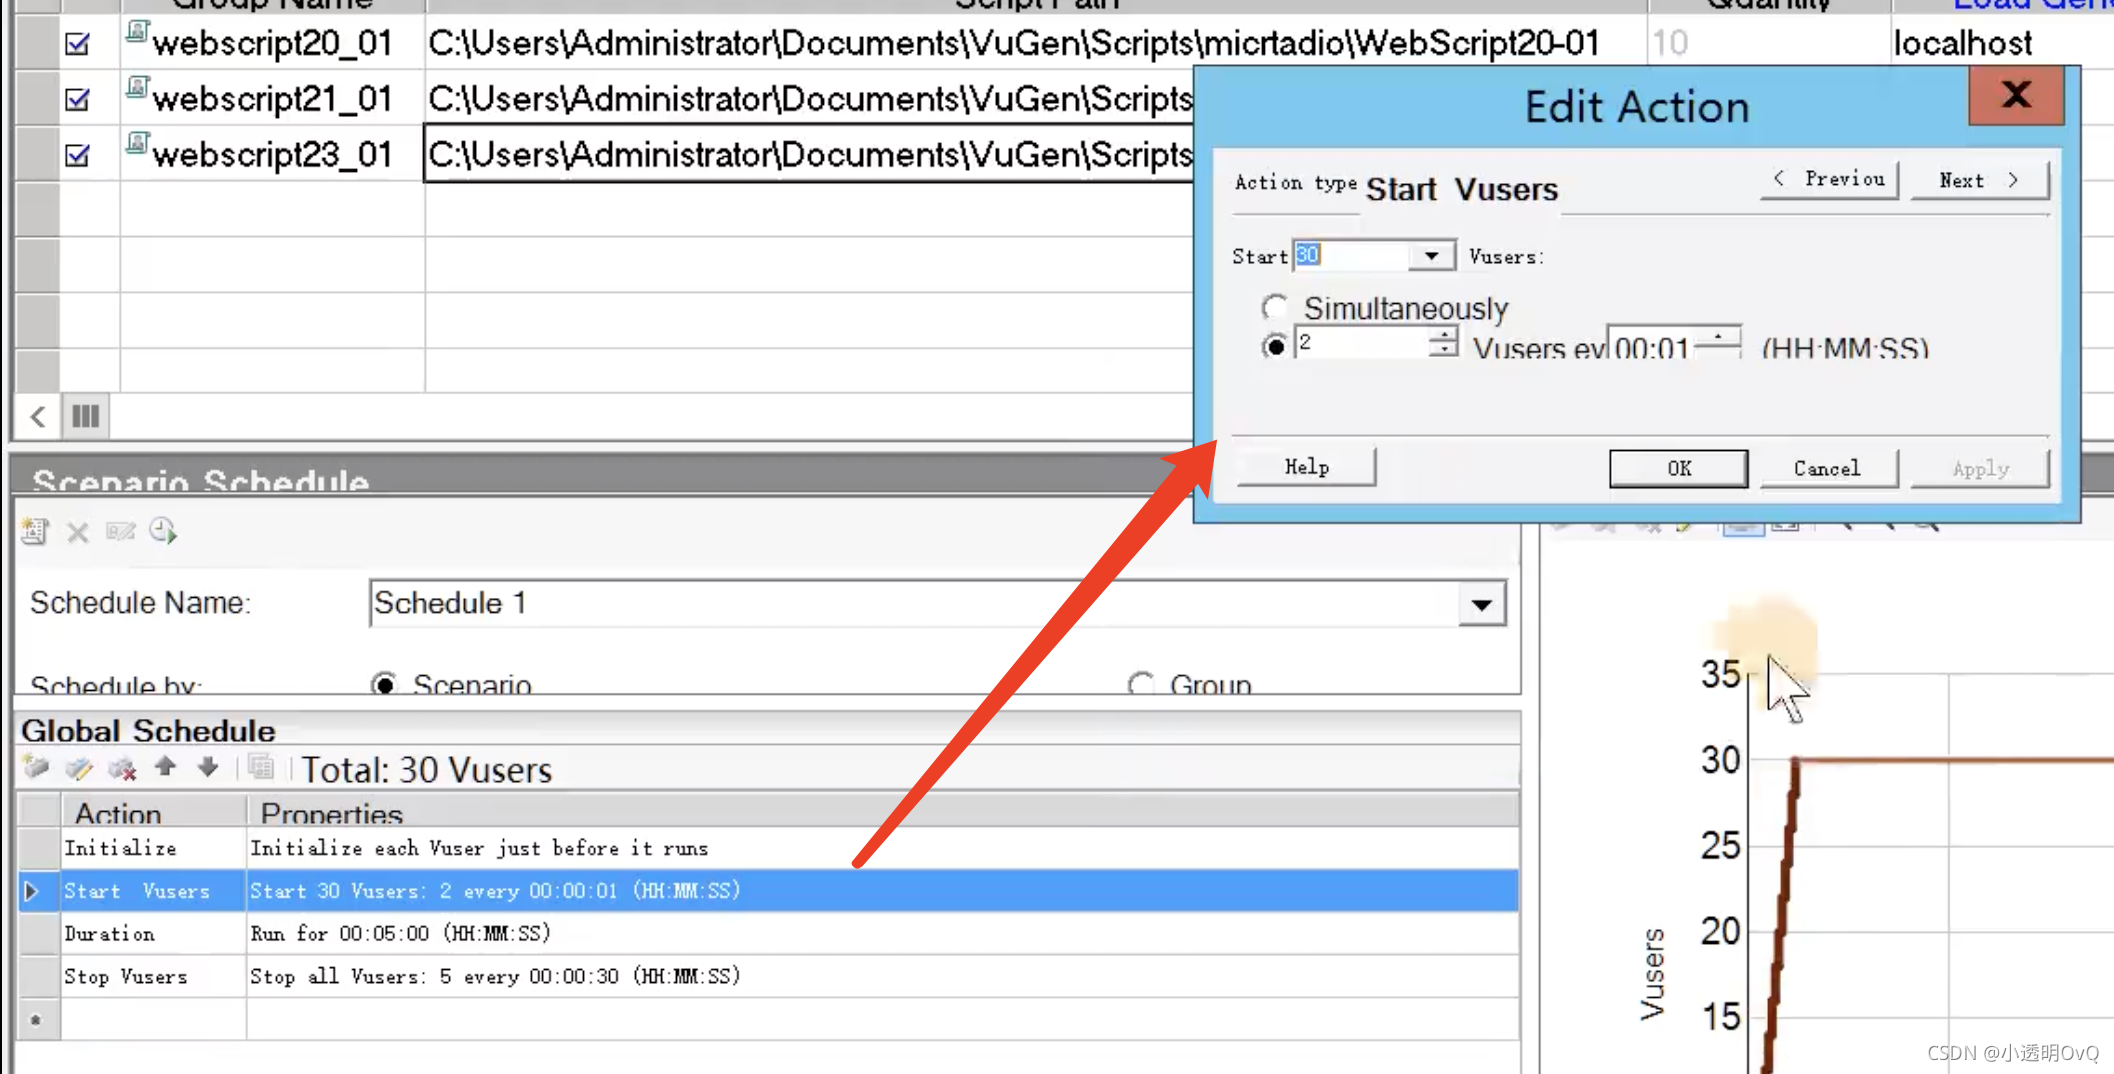The width and height of the screenshot is (2114, 1074).
Task: Uncheck the webscript21_01 group checkbox
Action: pos(77,100)
